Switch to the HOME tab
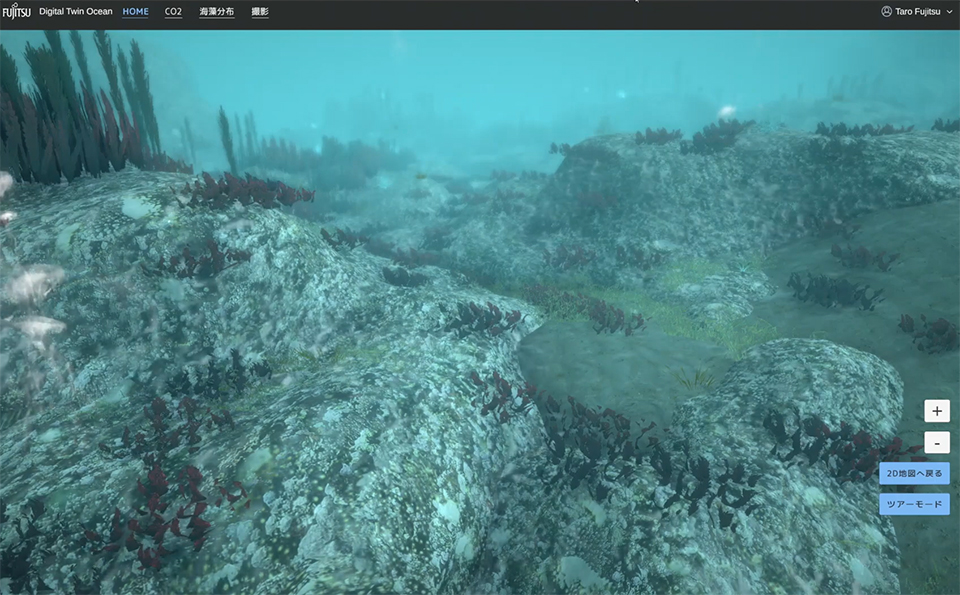This screenshot has height=595, width=960. pyautogui.click(x=135, y=12)
